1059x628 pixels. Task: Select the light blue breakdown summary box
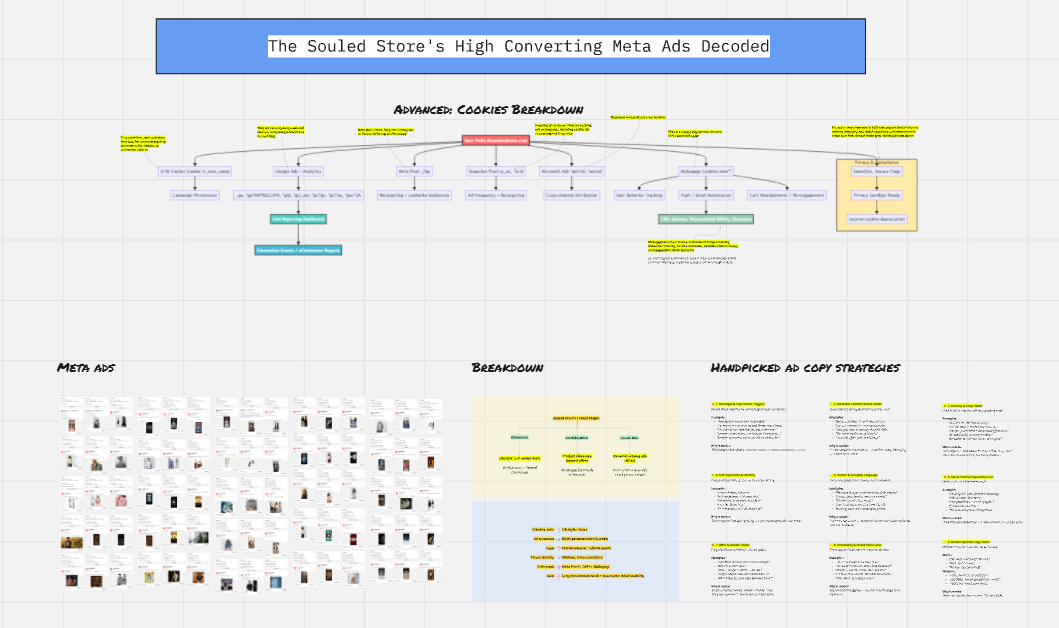point(575,551)
